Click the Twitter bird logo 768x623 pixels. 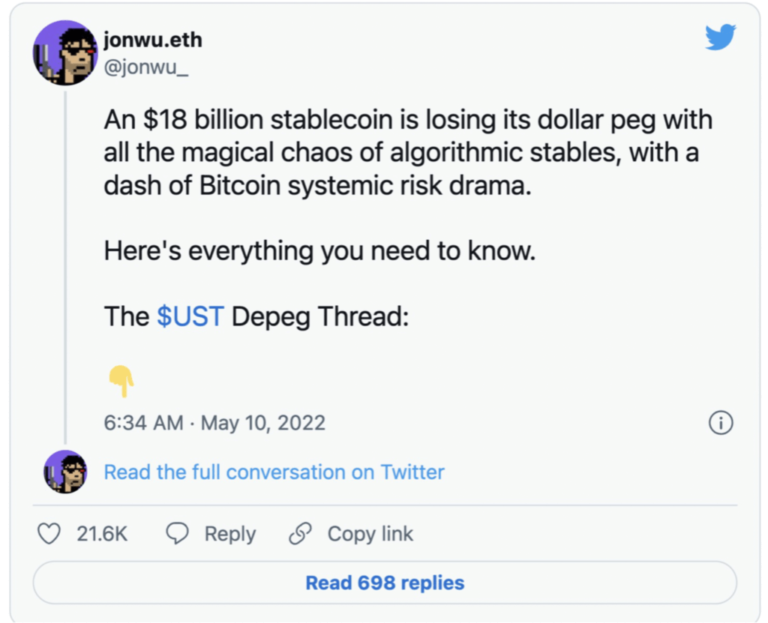(x=720, y=37)
